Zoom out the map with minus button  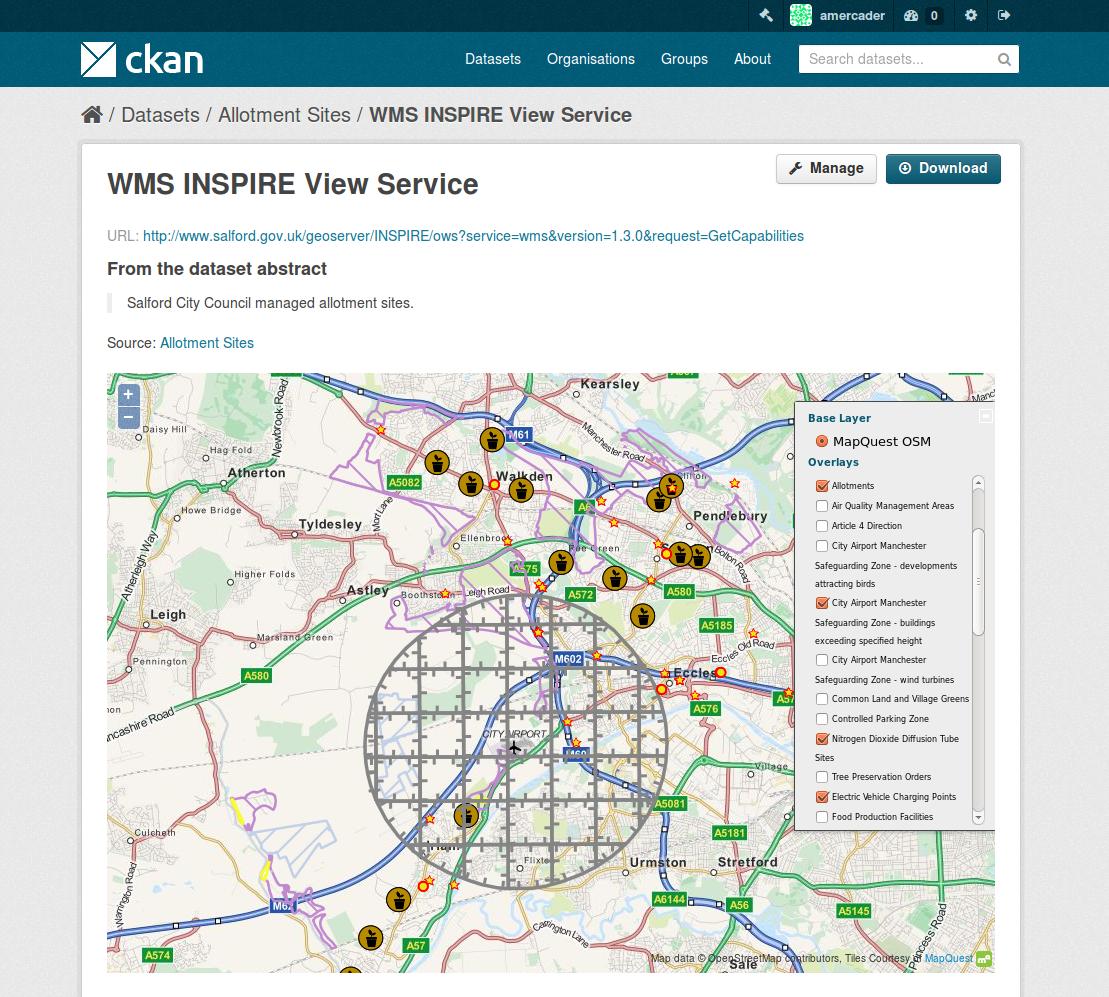pos(128,417)
